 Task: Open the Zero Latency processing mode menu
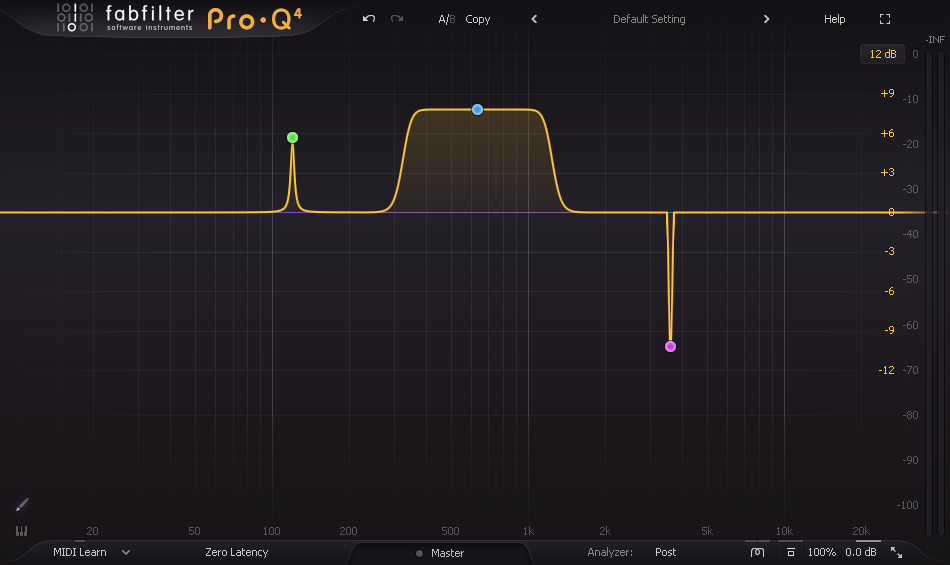236,552
